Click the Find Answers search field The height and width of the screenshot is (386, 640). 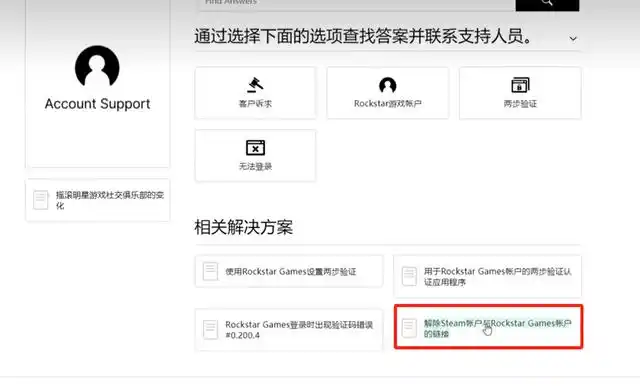pos(357,4)
